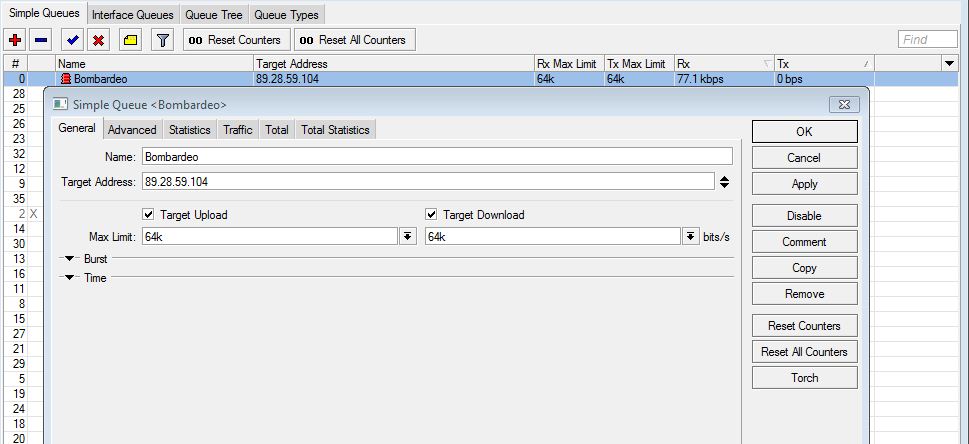This screenshot has width=969, height=444.
Task: Click the Comment button
Action: click(805, 242)
